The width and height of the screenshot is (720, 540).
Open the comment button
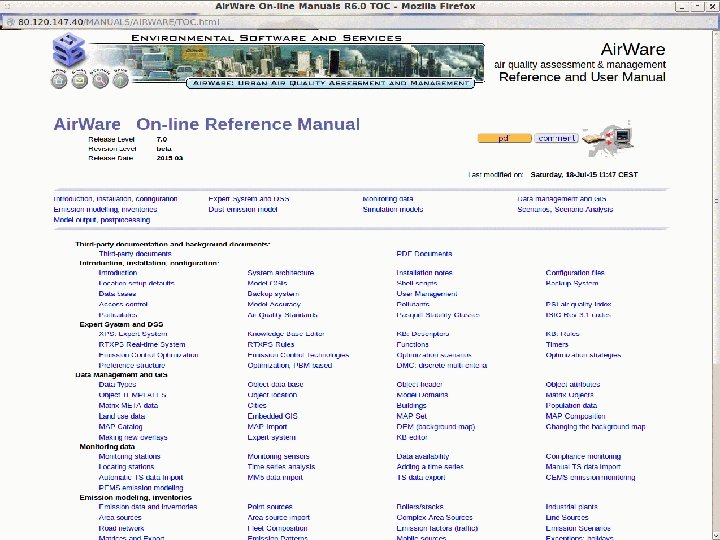556,138
